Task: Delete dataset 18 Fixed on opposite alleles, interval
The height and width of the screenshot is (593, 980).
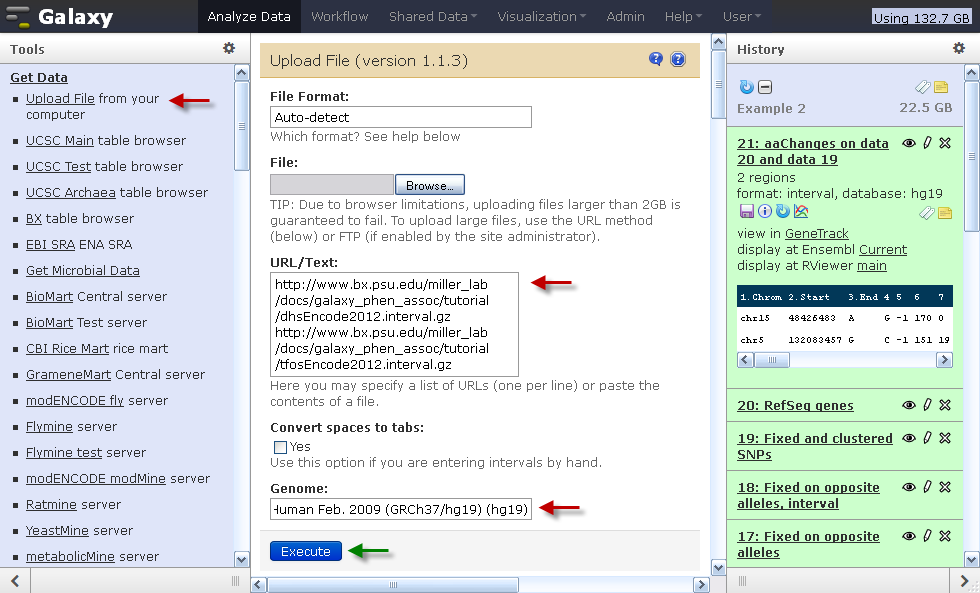Action: click(x=945, y=487)
